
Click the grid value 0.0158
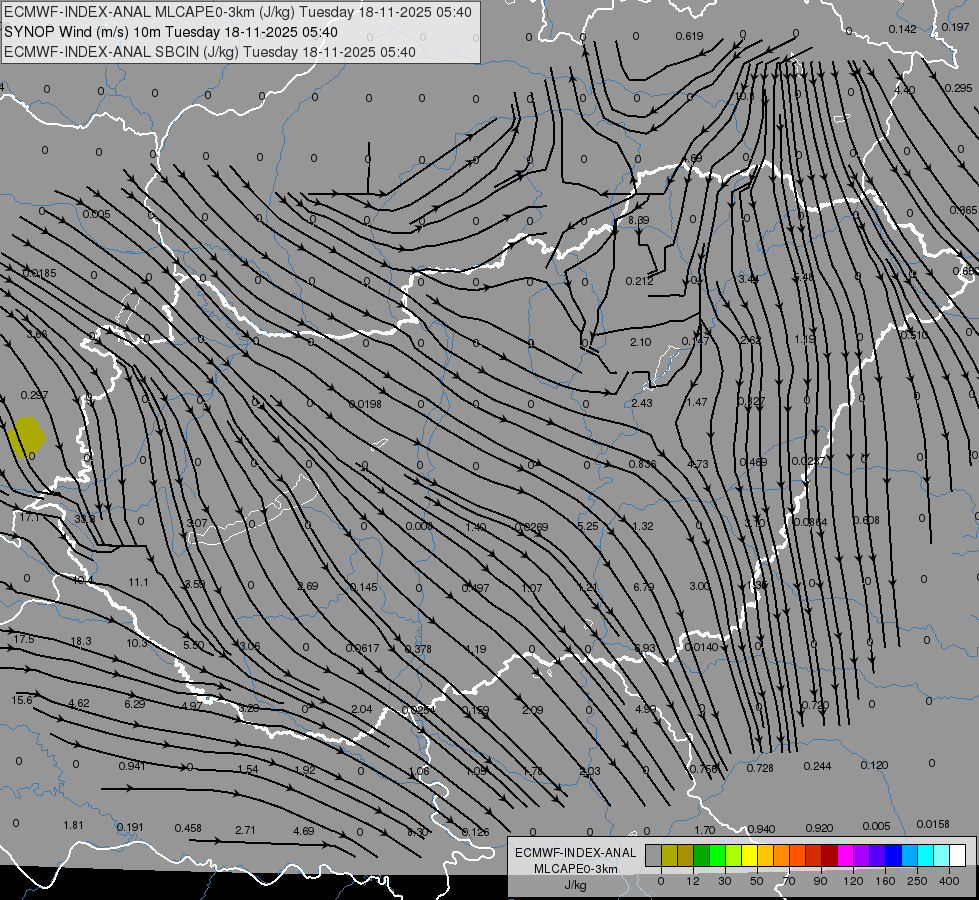[933, 824]
